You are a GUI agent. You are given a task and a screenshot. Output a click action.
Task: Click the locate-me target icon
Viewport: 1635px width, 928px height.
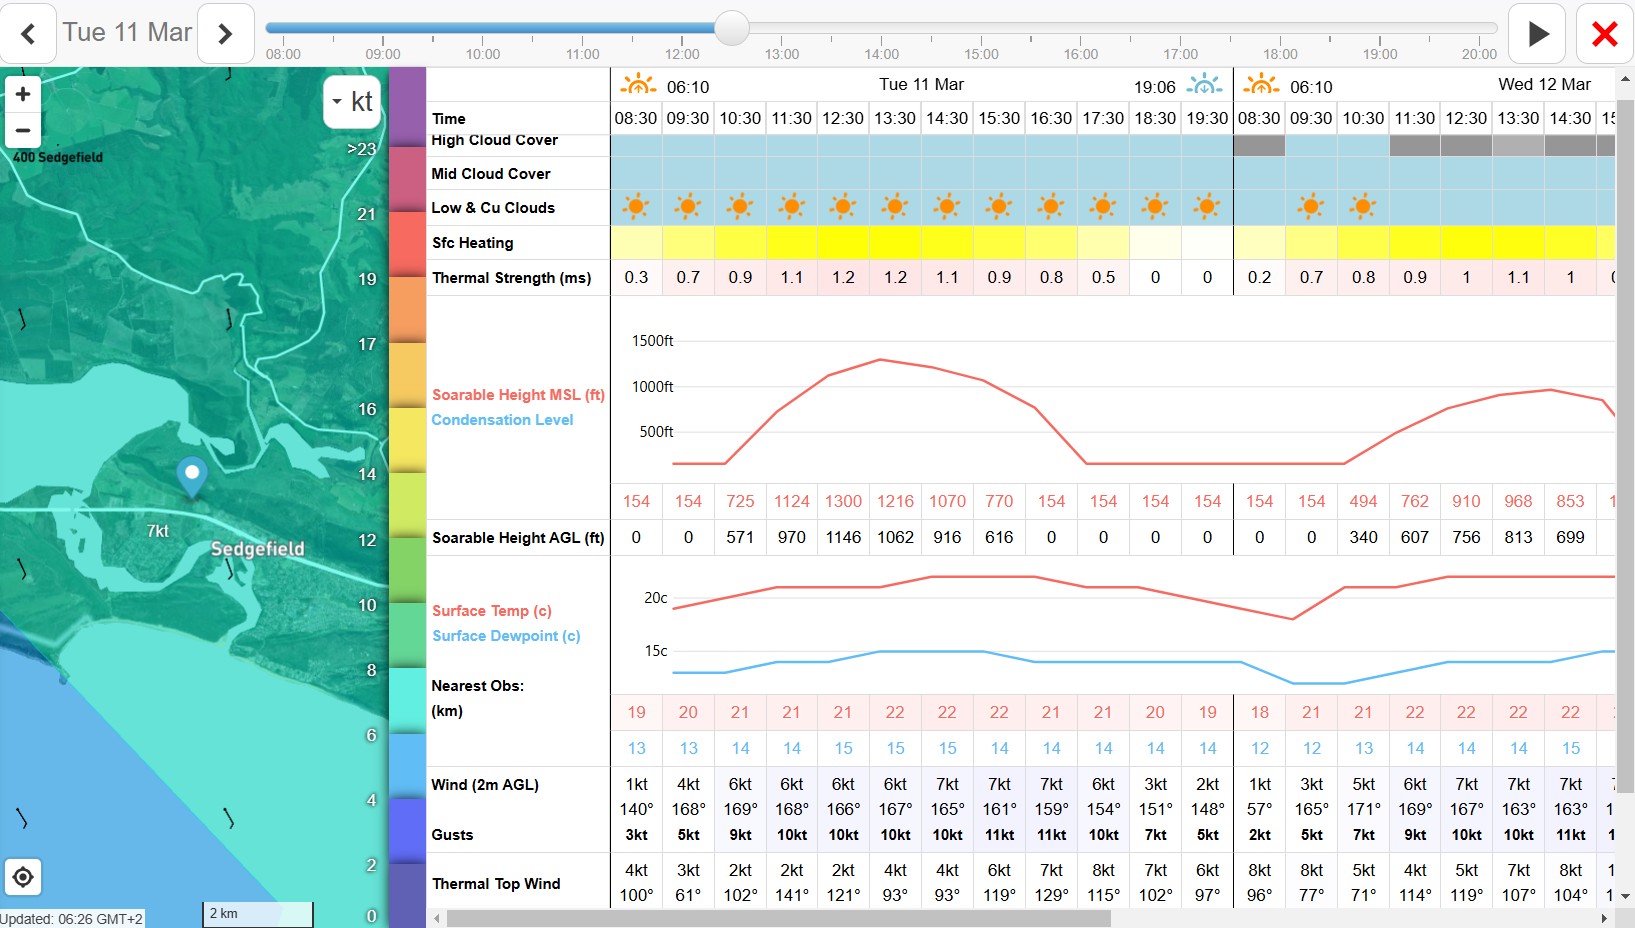[22, 877]
